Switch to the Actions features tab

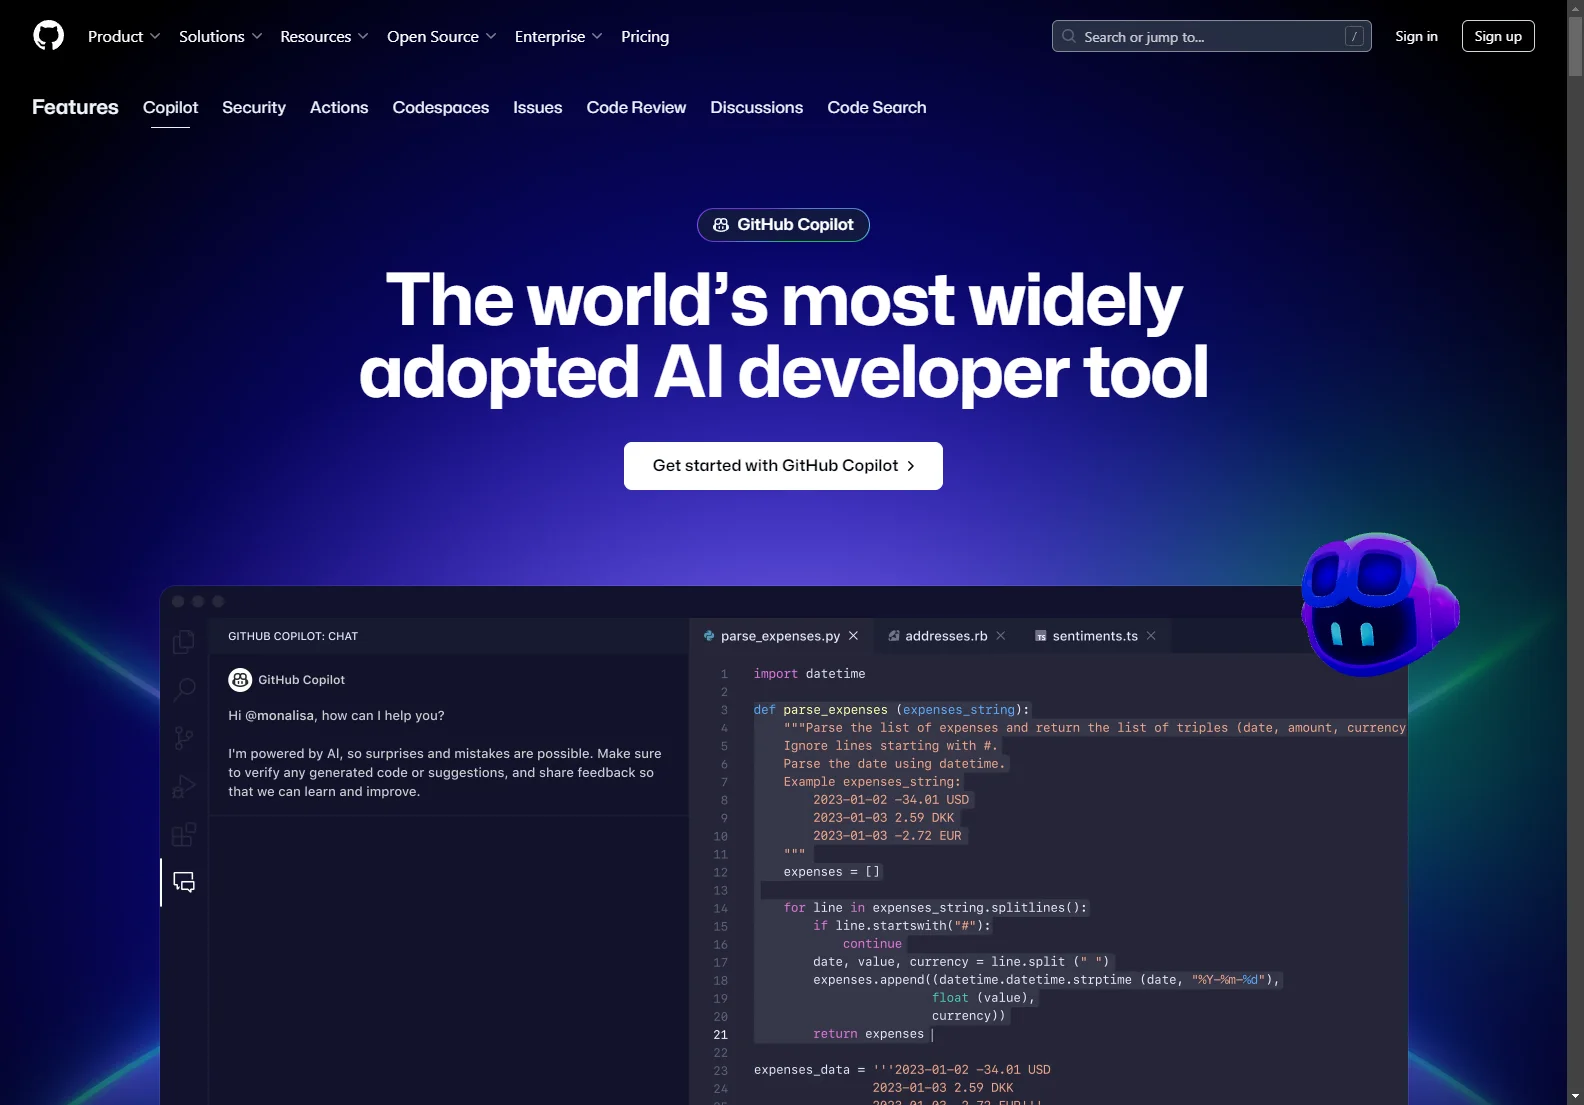(339, 107)
